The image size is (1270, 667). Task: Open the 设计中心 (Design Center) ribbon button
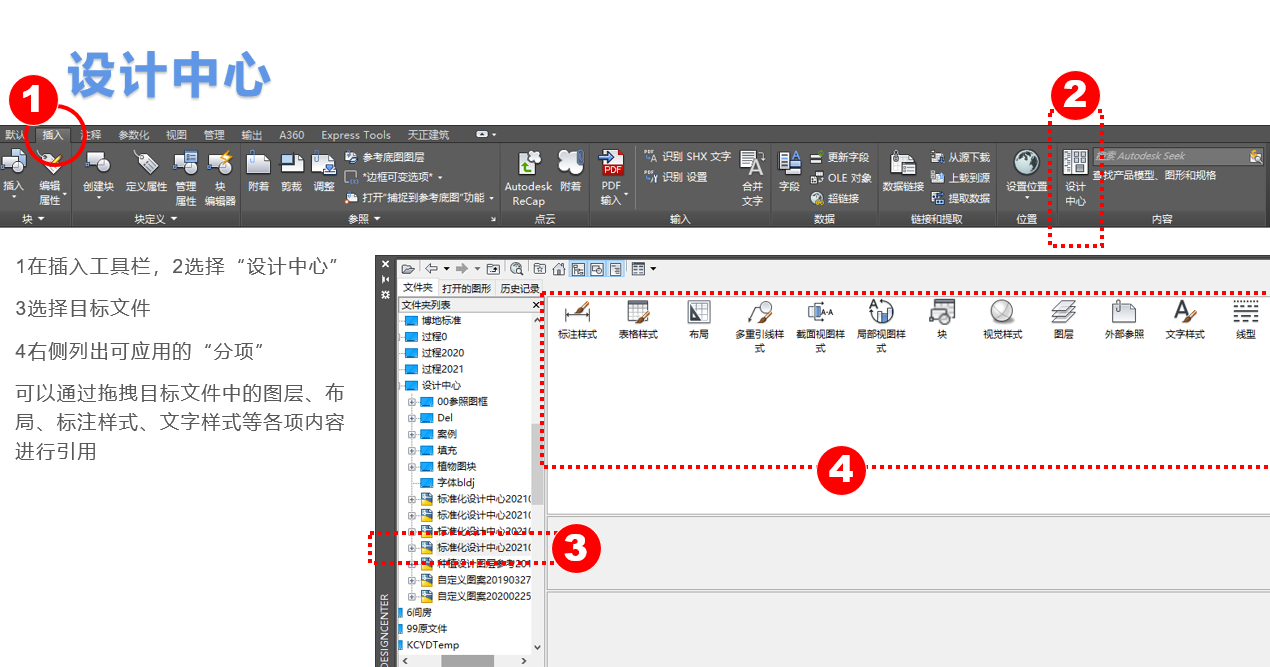(1075, 177)
